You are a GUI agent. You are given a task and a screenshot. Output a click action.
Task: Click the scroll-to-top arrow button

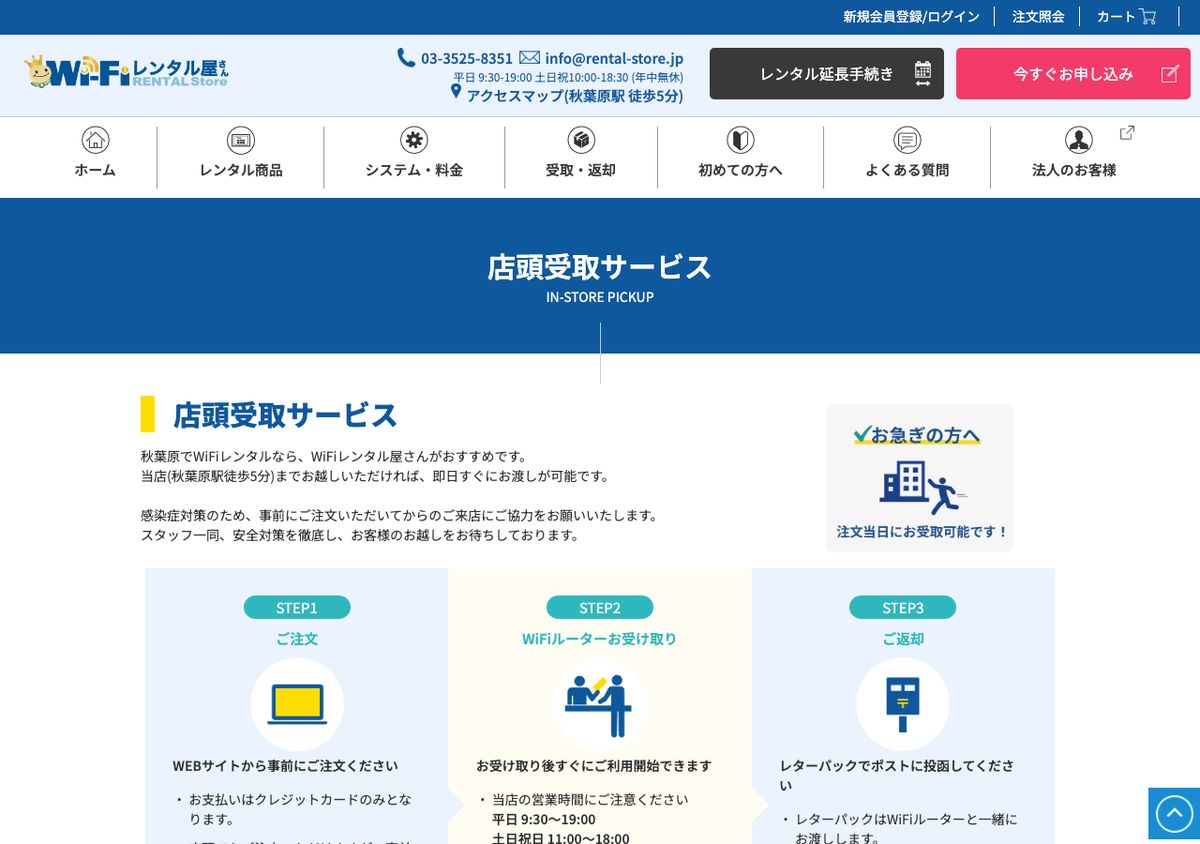1174,814
